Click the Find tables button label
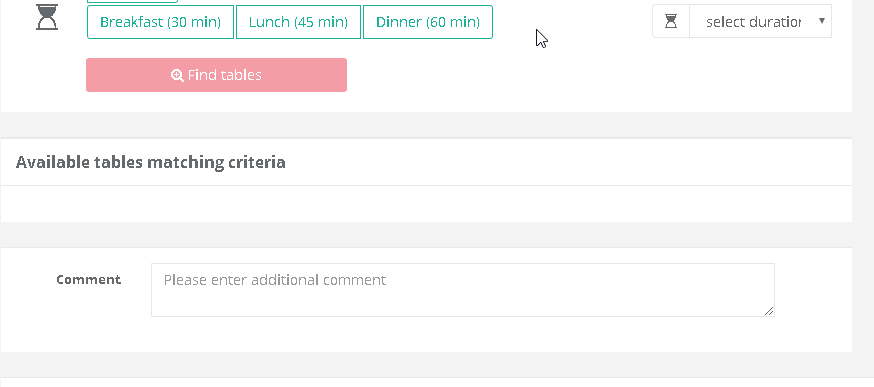The image size is (874, 387). [225, 75]
